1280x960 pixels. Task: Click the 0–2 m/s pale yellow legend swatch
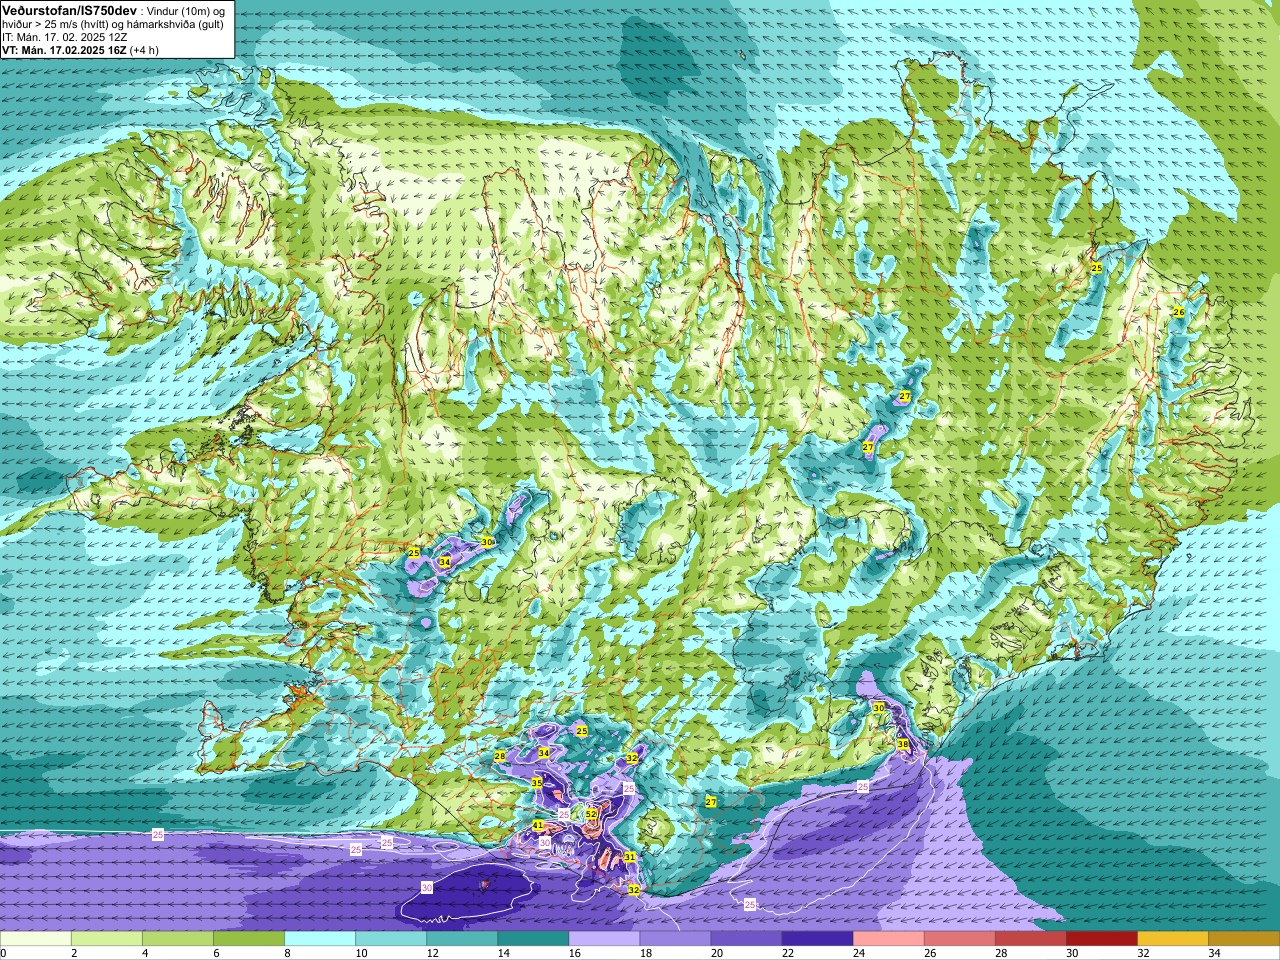pos(35,939)
